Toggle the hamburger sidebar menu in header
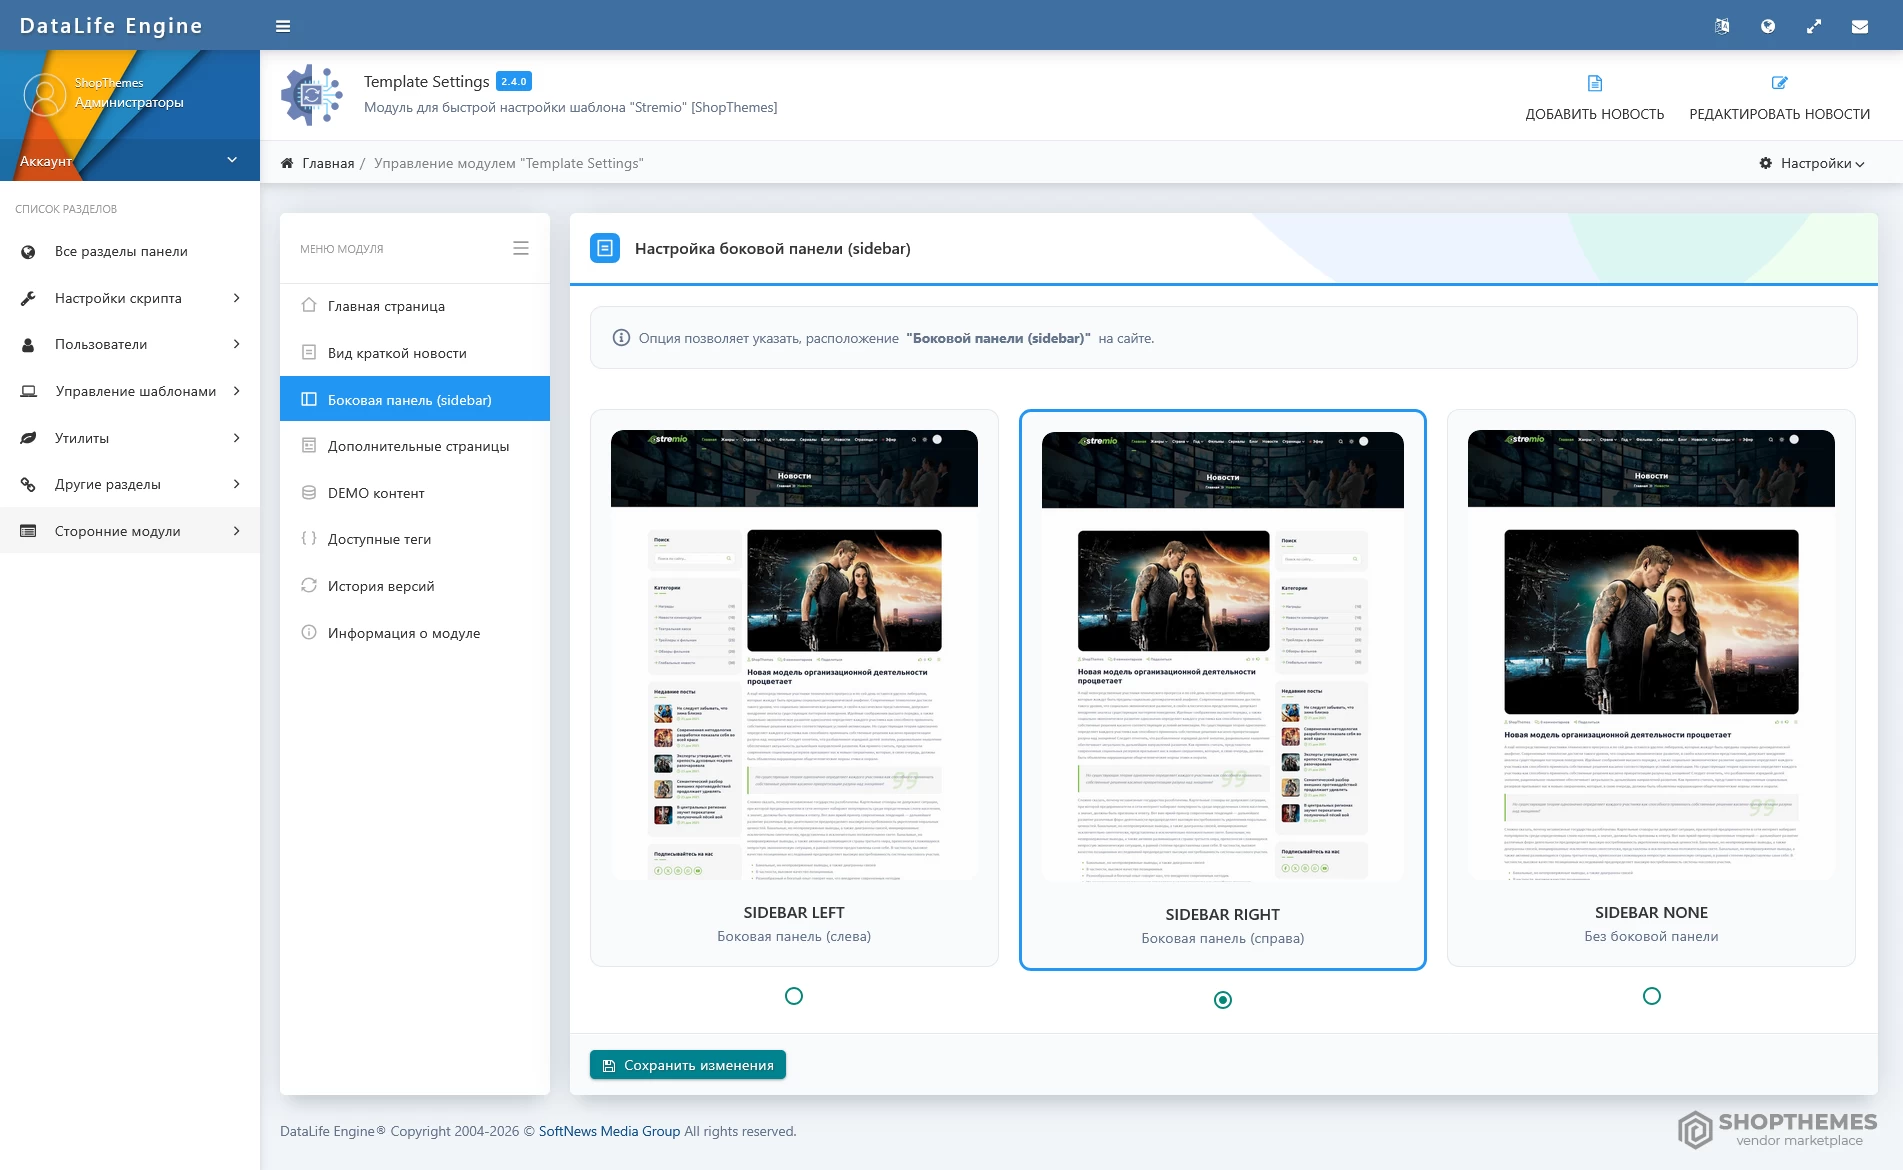Viewport: 1903px width, 1170px height. point(283,26)
